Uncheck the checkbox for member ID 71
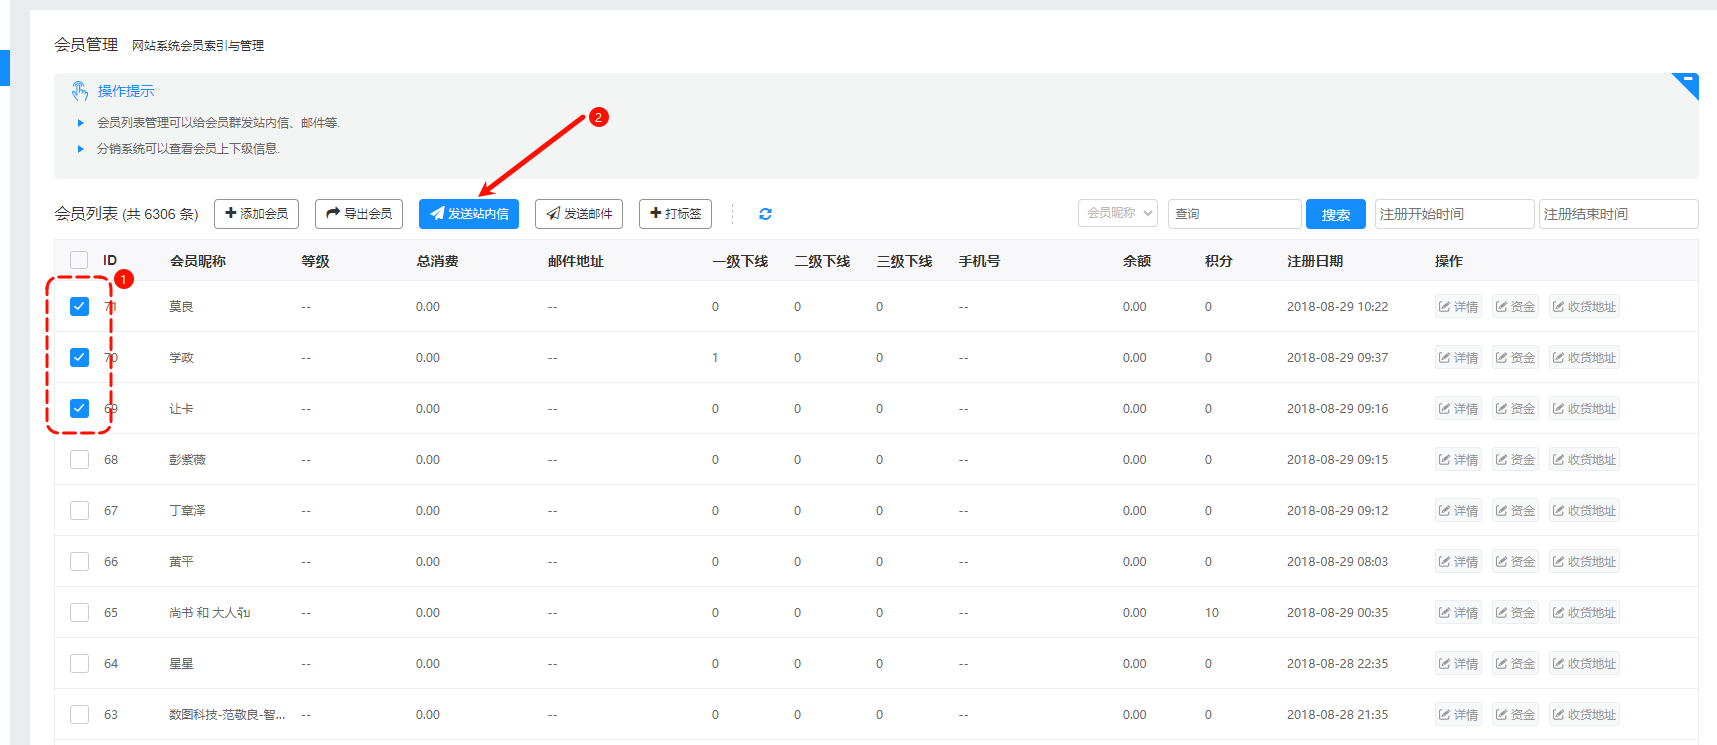This screenshot has height=745, width=1717. click(x=80, y=307)
